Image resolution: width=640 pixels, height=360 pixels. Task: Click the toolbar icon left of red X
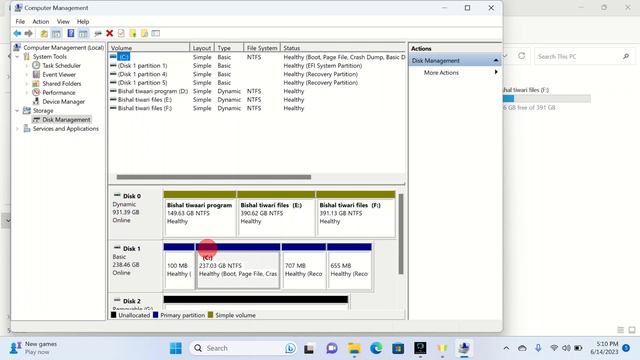(x=98, y=33)
